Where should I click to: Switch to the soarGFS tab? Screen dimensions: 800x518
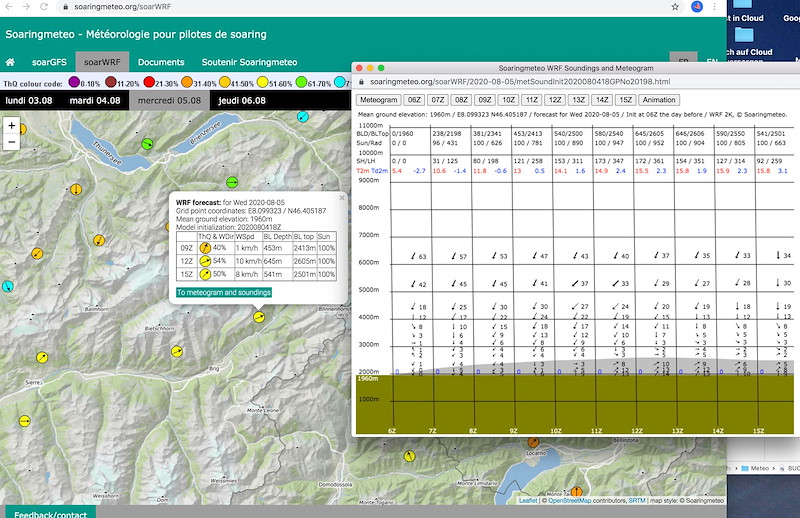(x=49, y=62)
